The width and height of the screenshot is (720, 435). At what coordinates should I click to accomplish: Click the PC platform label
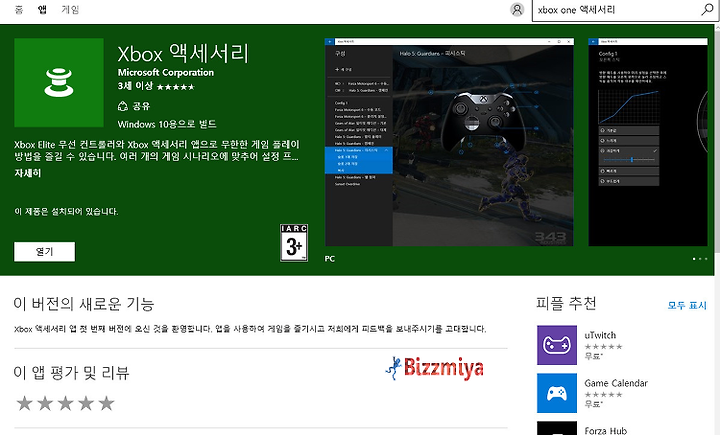coord(330,259)
